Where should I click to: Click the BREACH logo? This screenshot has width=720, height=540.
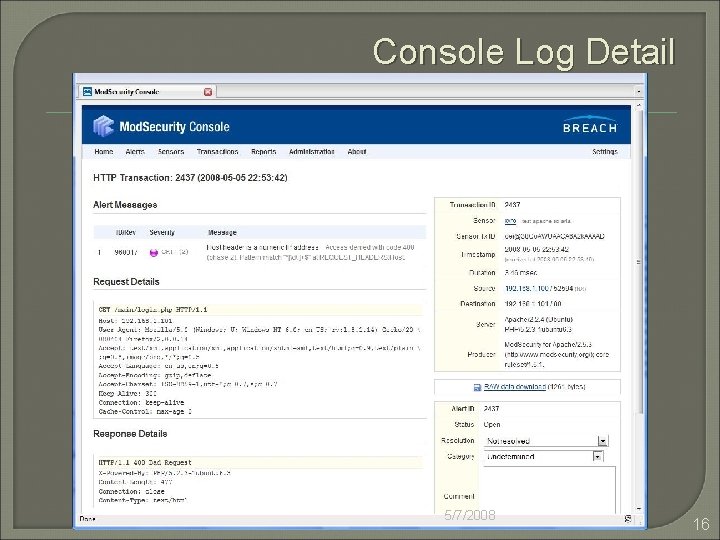coord(590,125)
